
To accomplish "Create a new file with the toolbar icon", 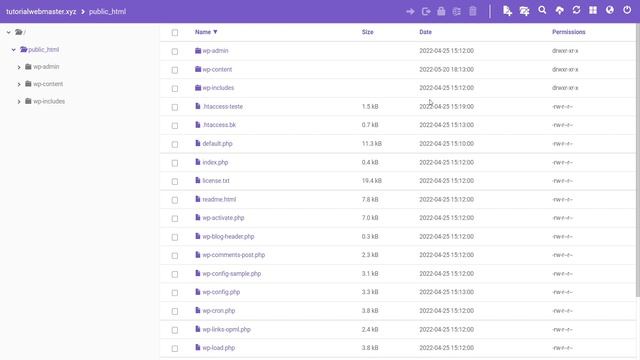I will 507,11.
